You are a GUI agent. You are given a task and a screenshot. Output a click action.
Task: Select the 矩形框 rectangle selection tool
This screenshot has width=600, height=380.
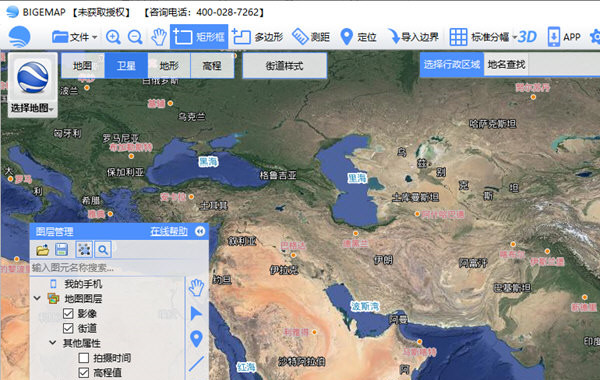tap(199, 37)
